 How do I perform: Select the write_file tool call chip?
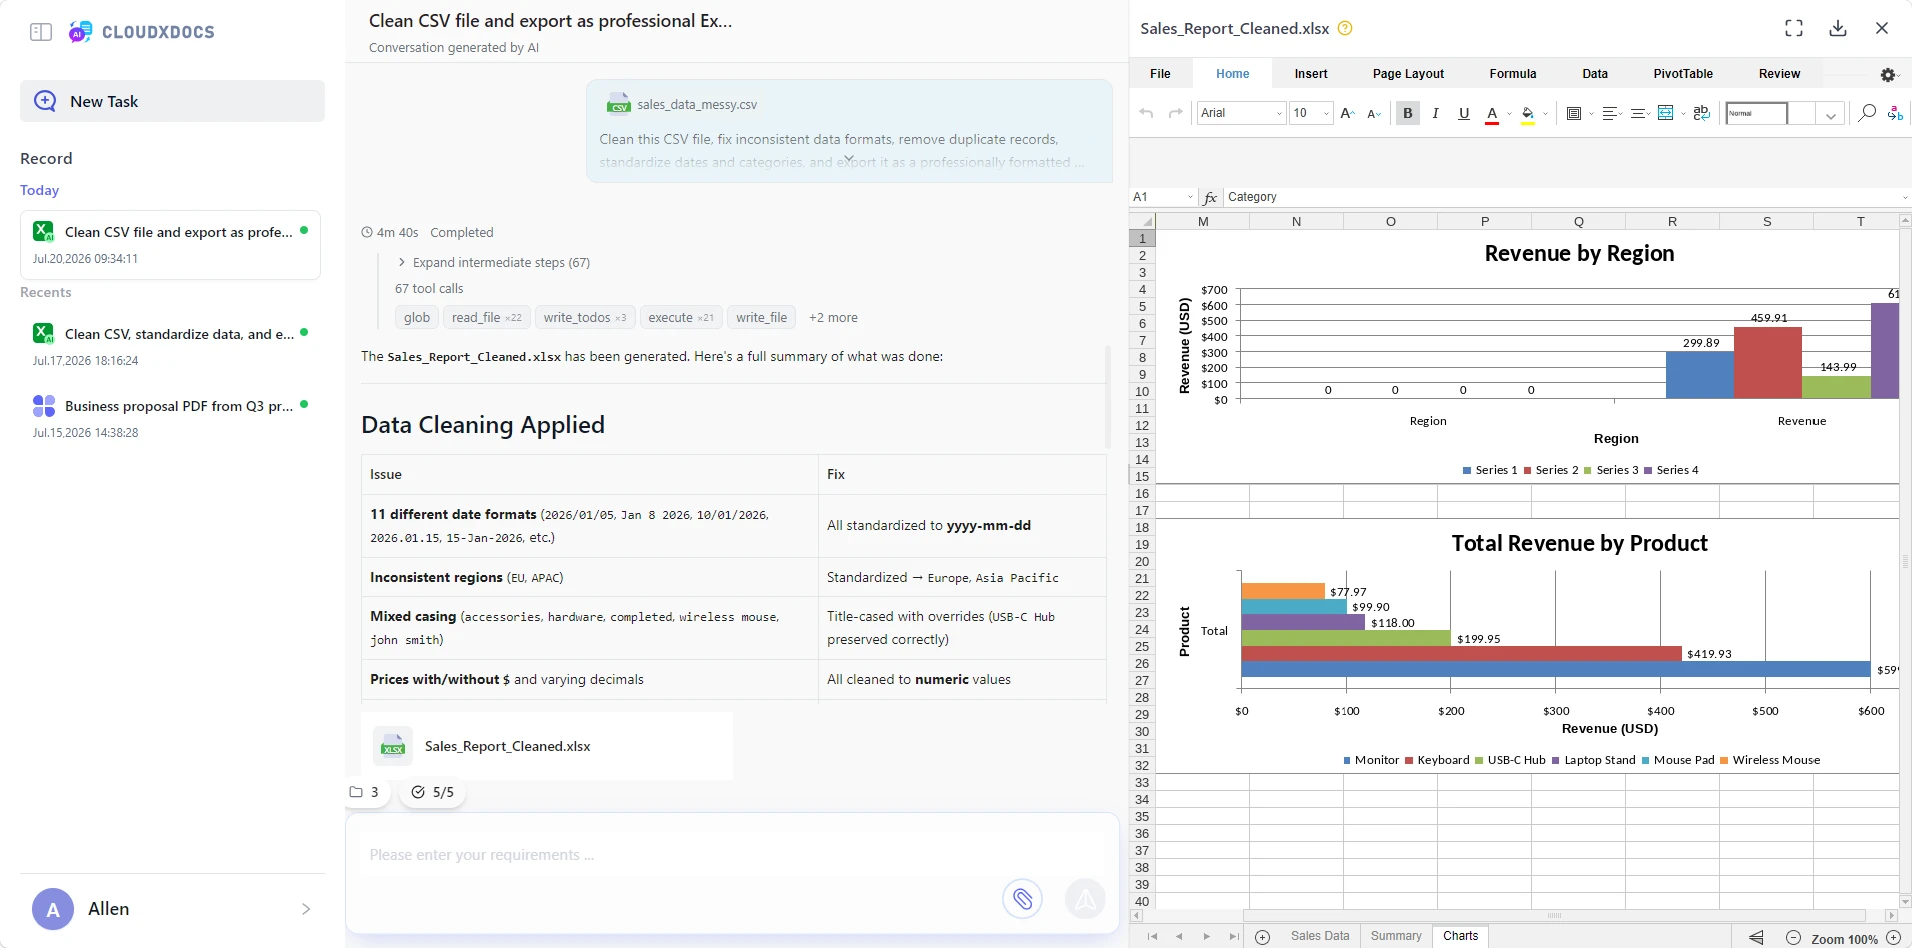coord(761,318)
